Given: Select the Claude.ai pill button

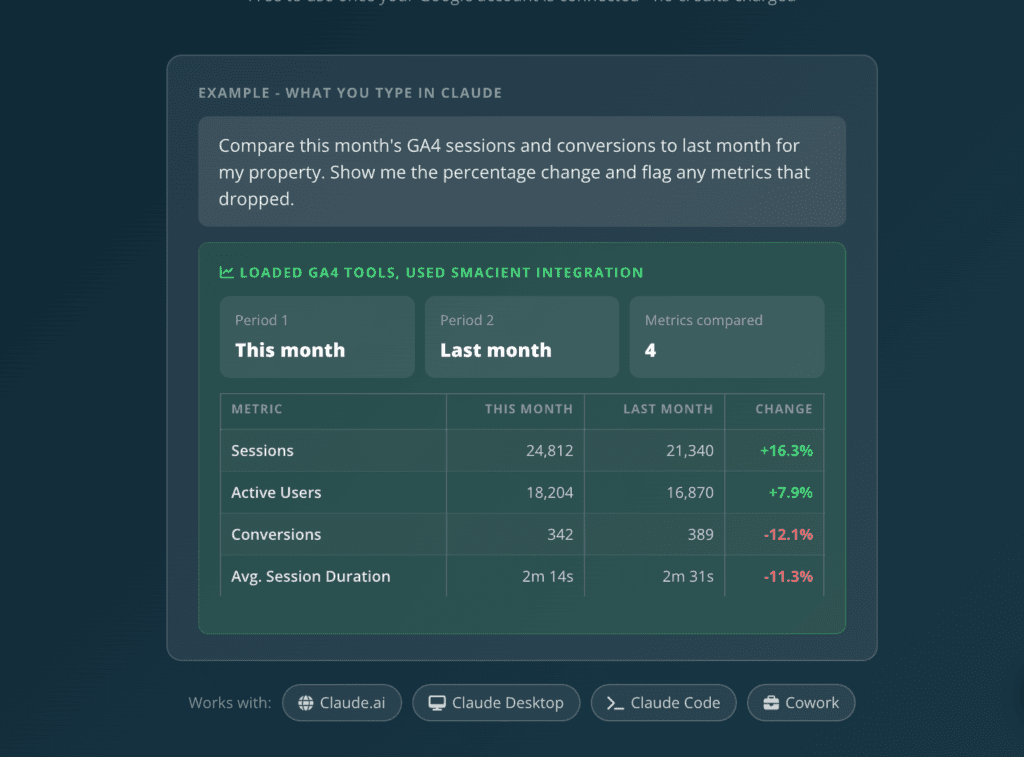Looking at the screenshot, I should (342, 703).
